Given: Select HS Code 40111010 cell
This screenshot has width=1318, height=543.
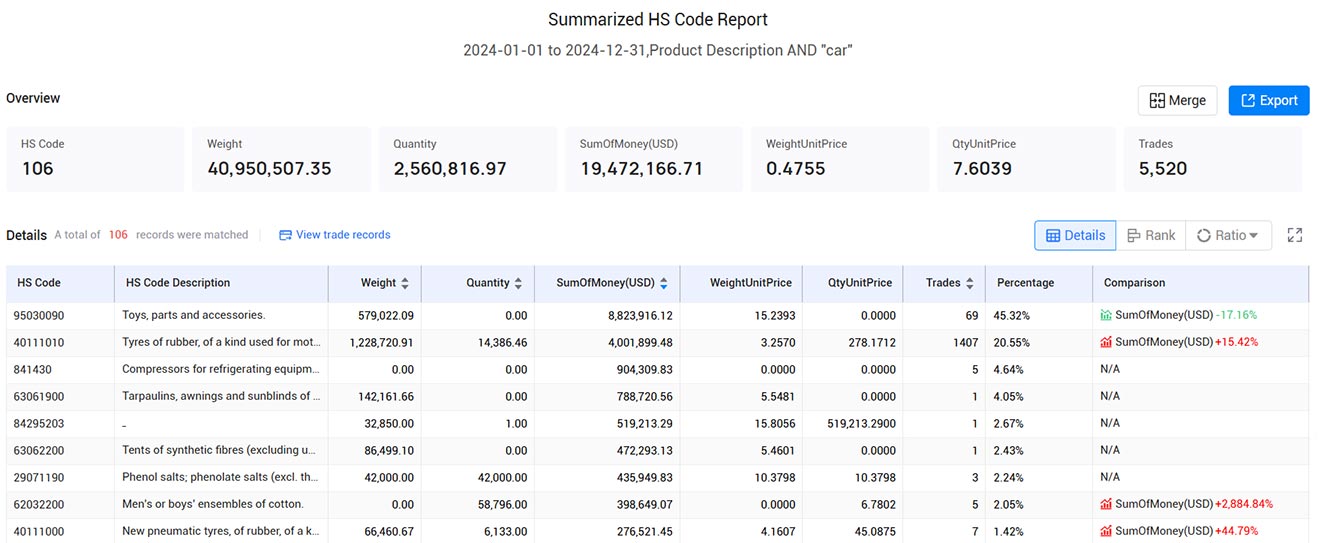Looking at the screenshot, I should coord(60,342).
